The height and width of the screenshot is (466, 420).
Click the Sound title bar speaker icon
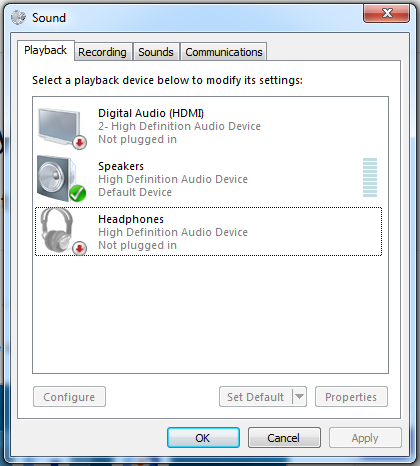(x=18, y=17)
